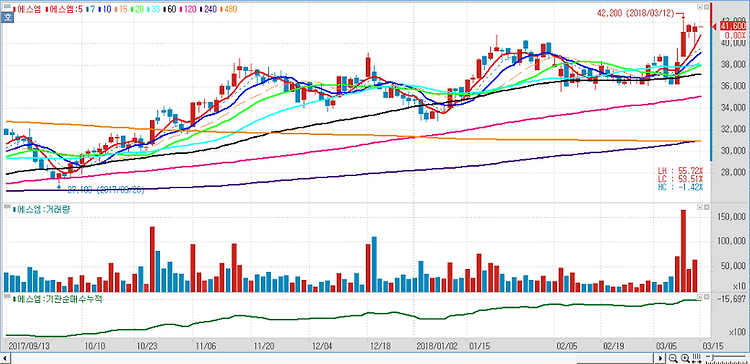
Task: Select the 240-day moving average legend
Action: 209,9
